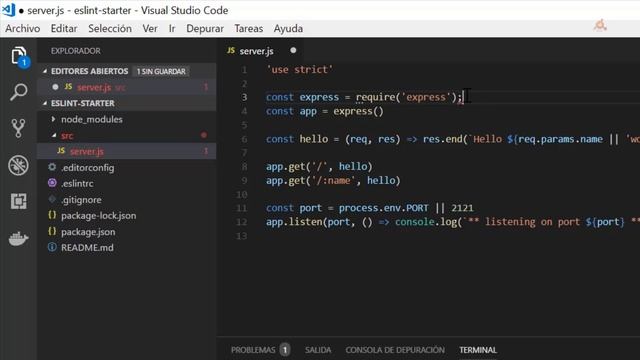Click braces icon beside package.json

point(52,231)
